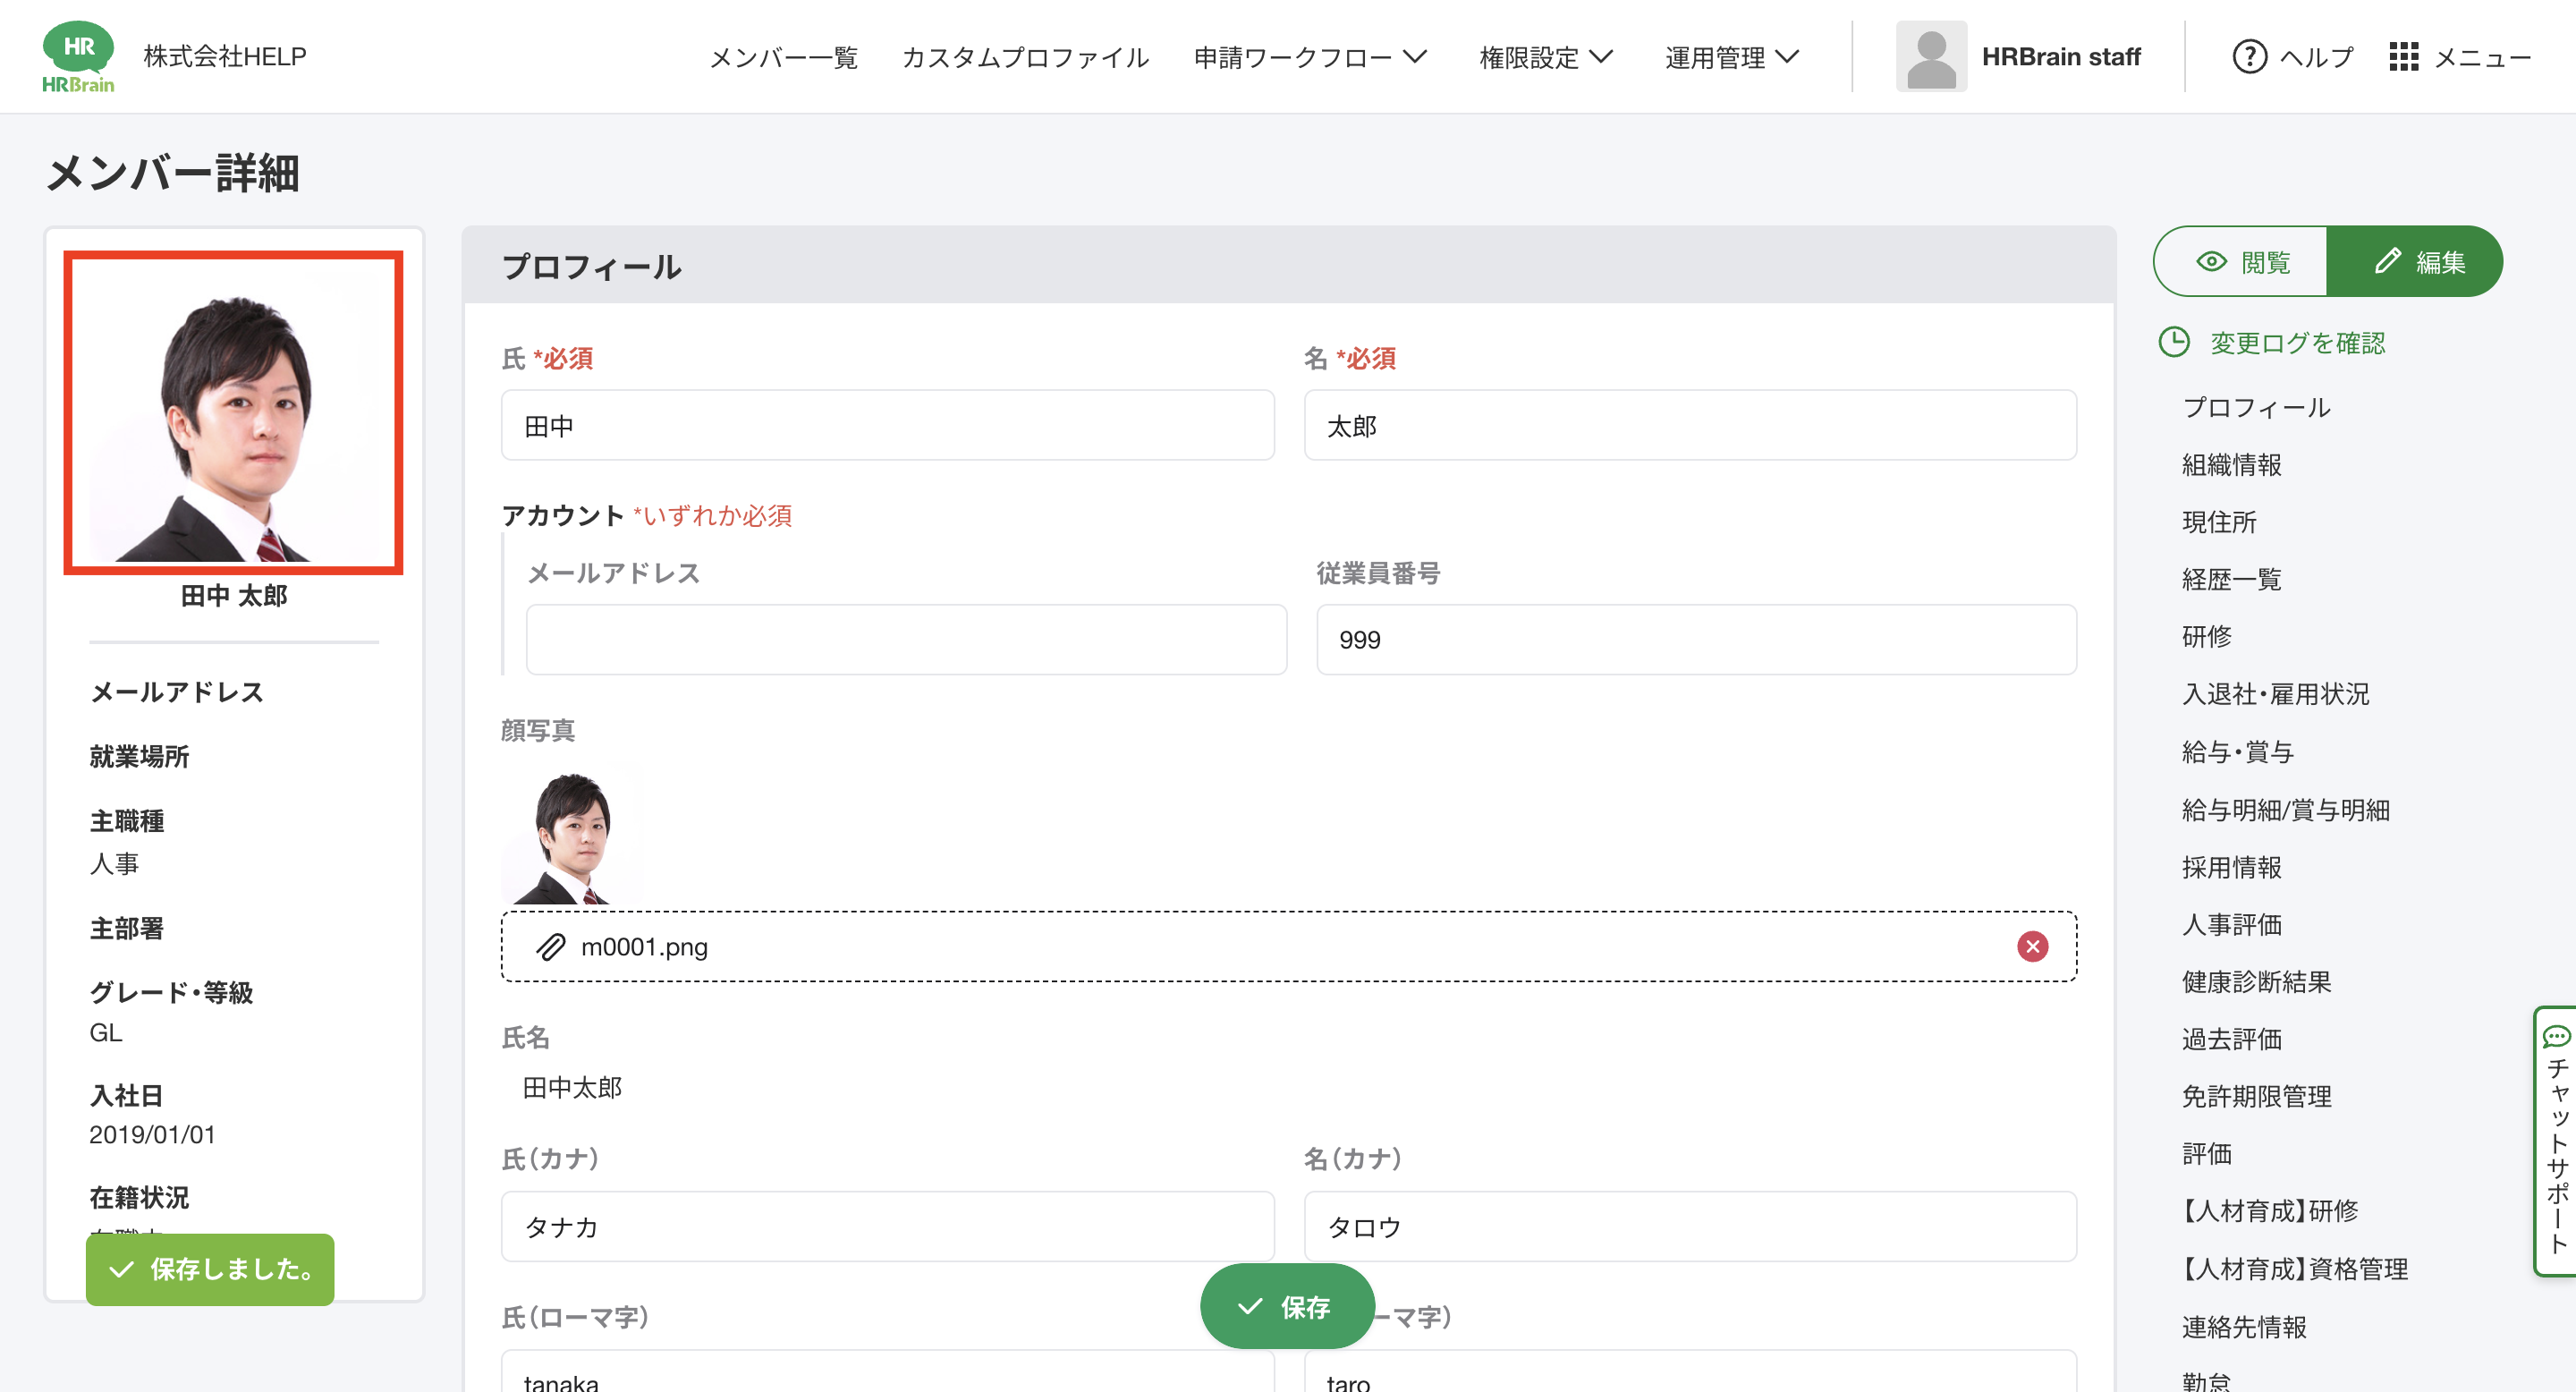Open the menu grid icon

[2403, 57]
